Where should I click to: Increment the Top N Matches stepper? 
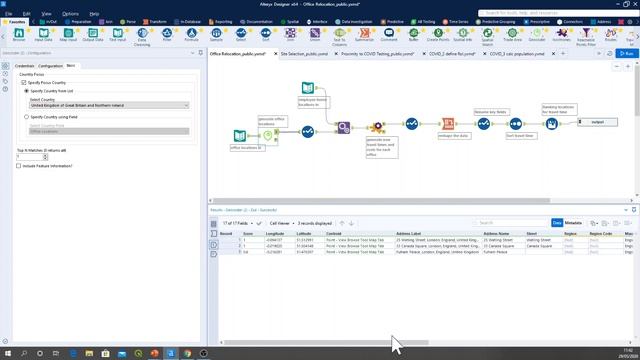[45, 155]
